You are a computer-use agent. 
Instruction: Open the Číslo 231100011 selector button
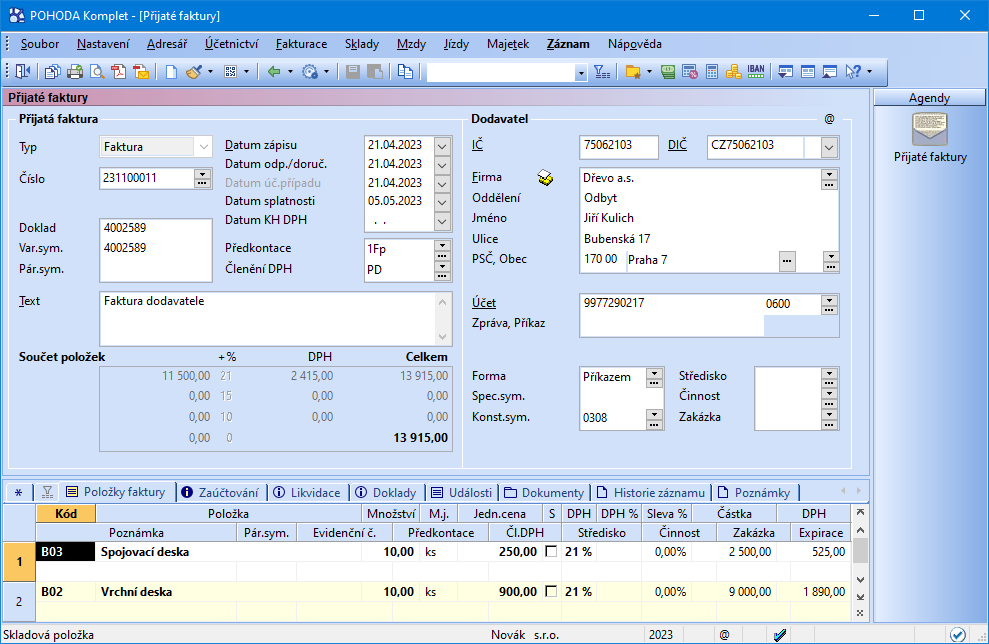[202, 179]
